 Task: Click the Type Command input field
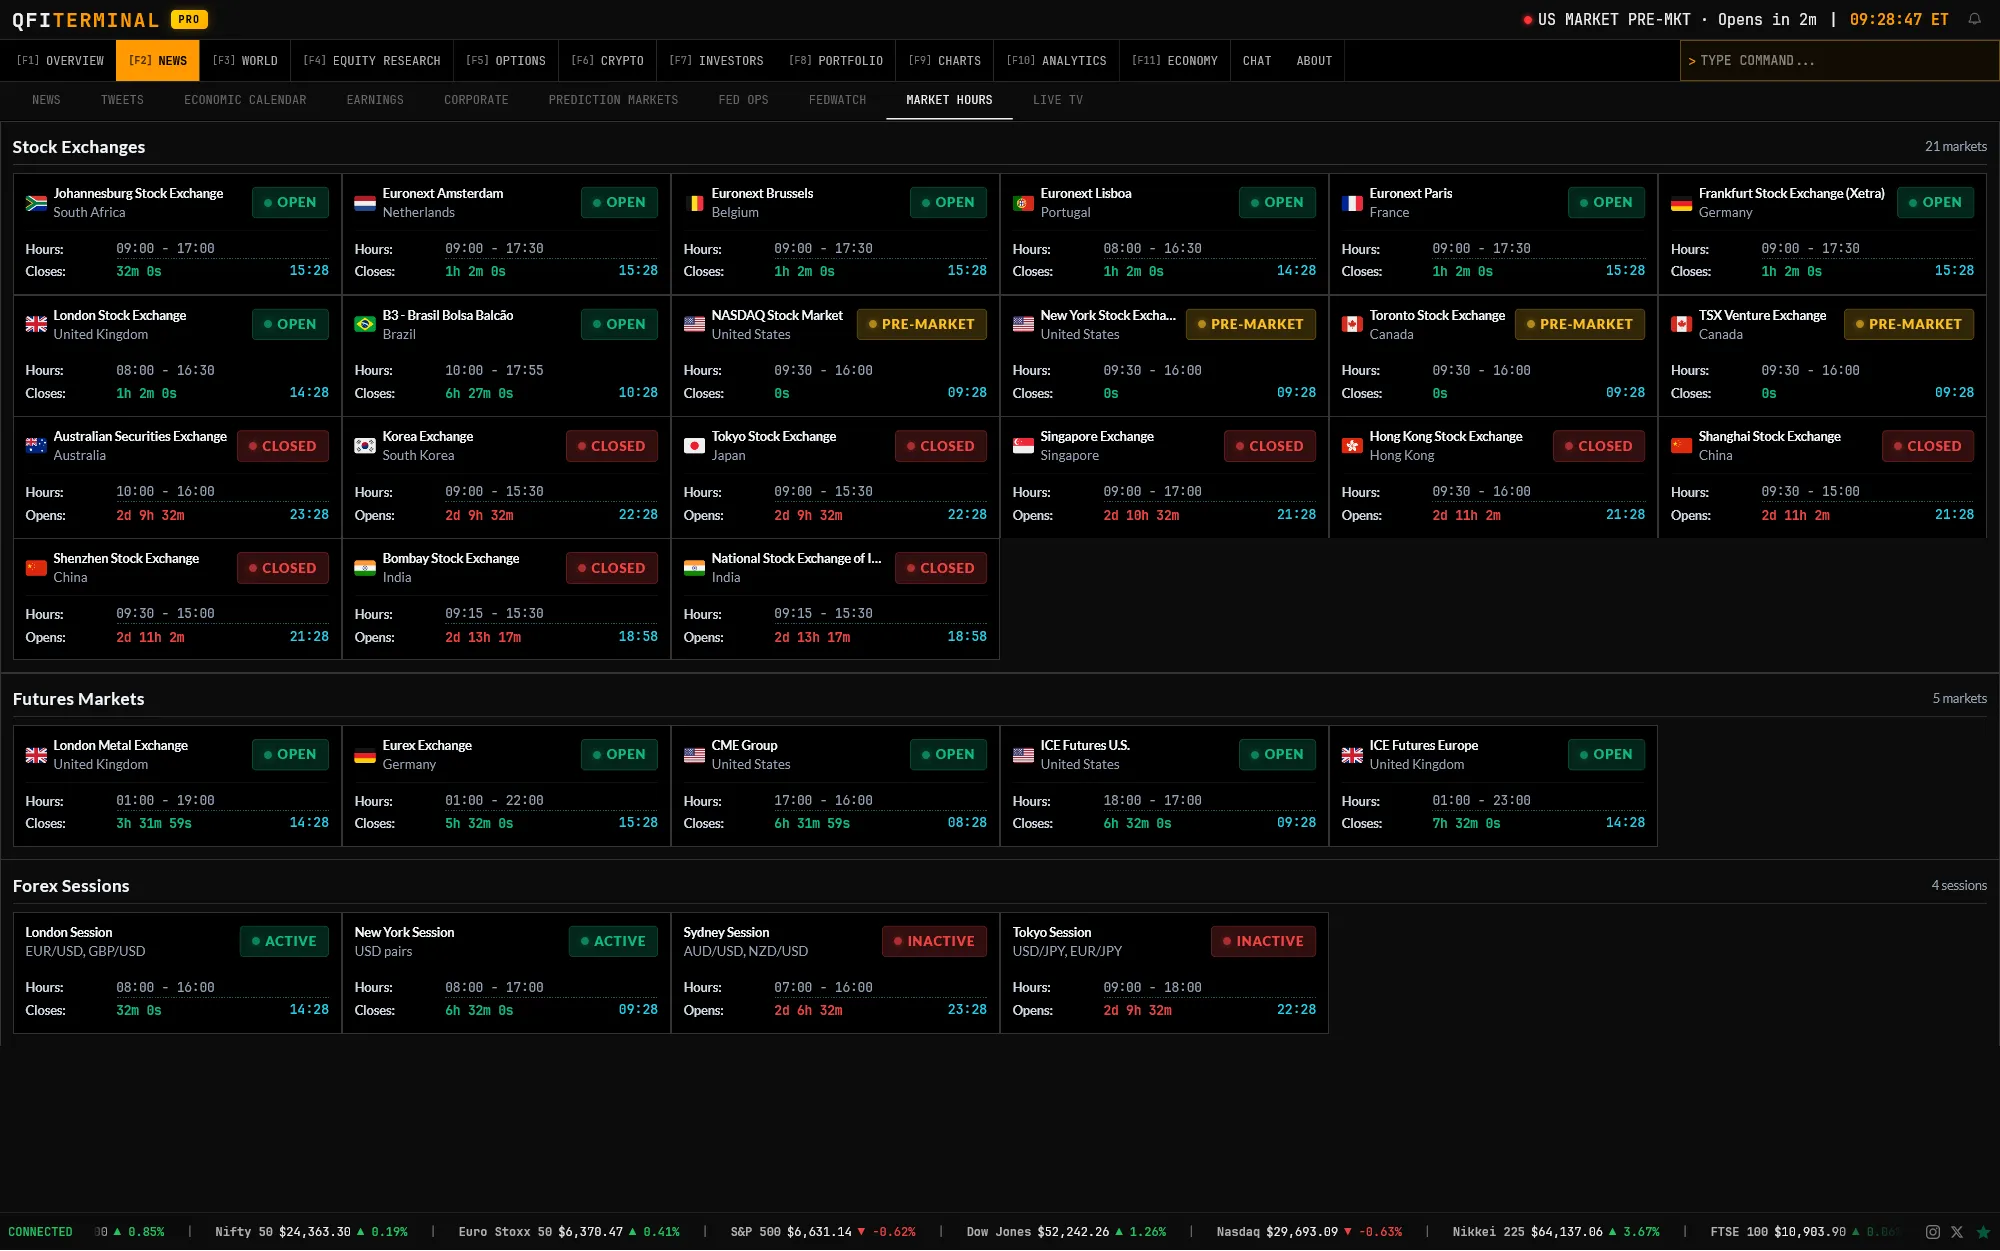click(1840, 61)
